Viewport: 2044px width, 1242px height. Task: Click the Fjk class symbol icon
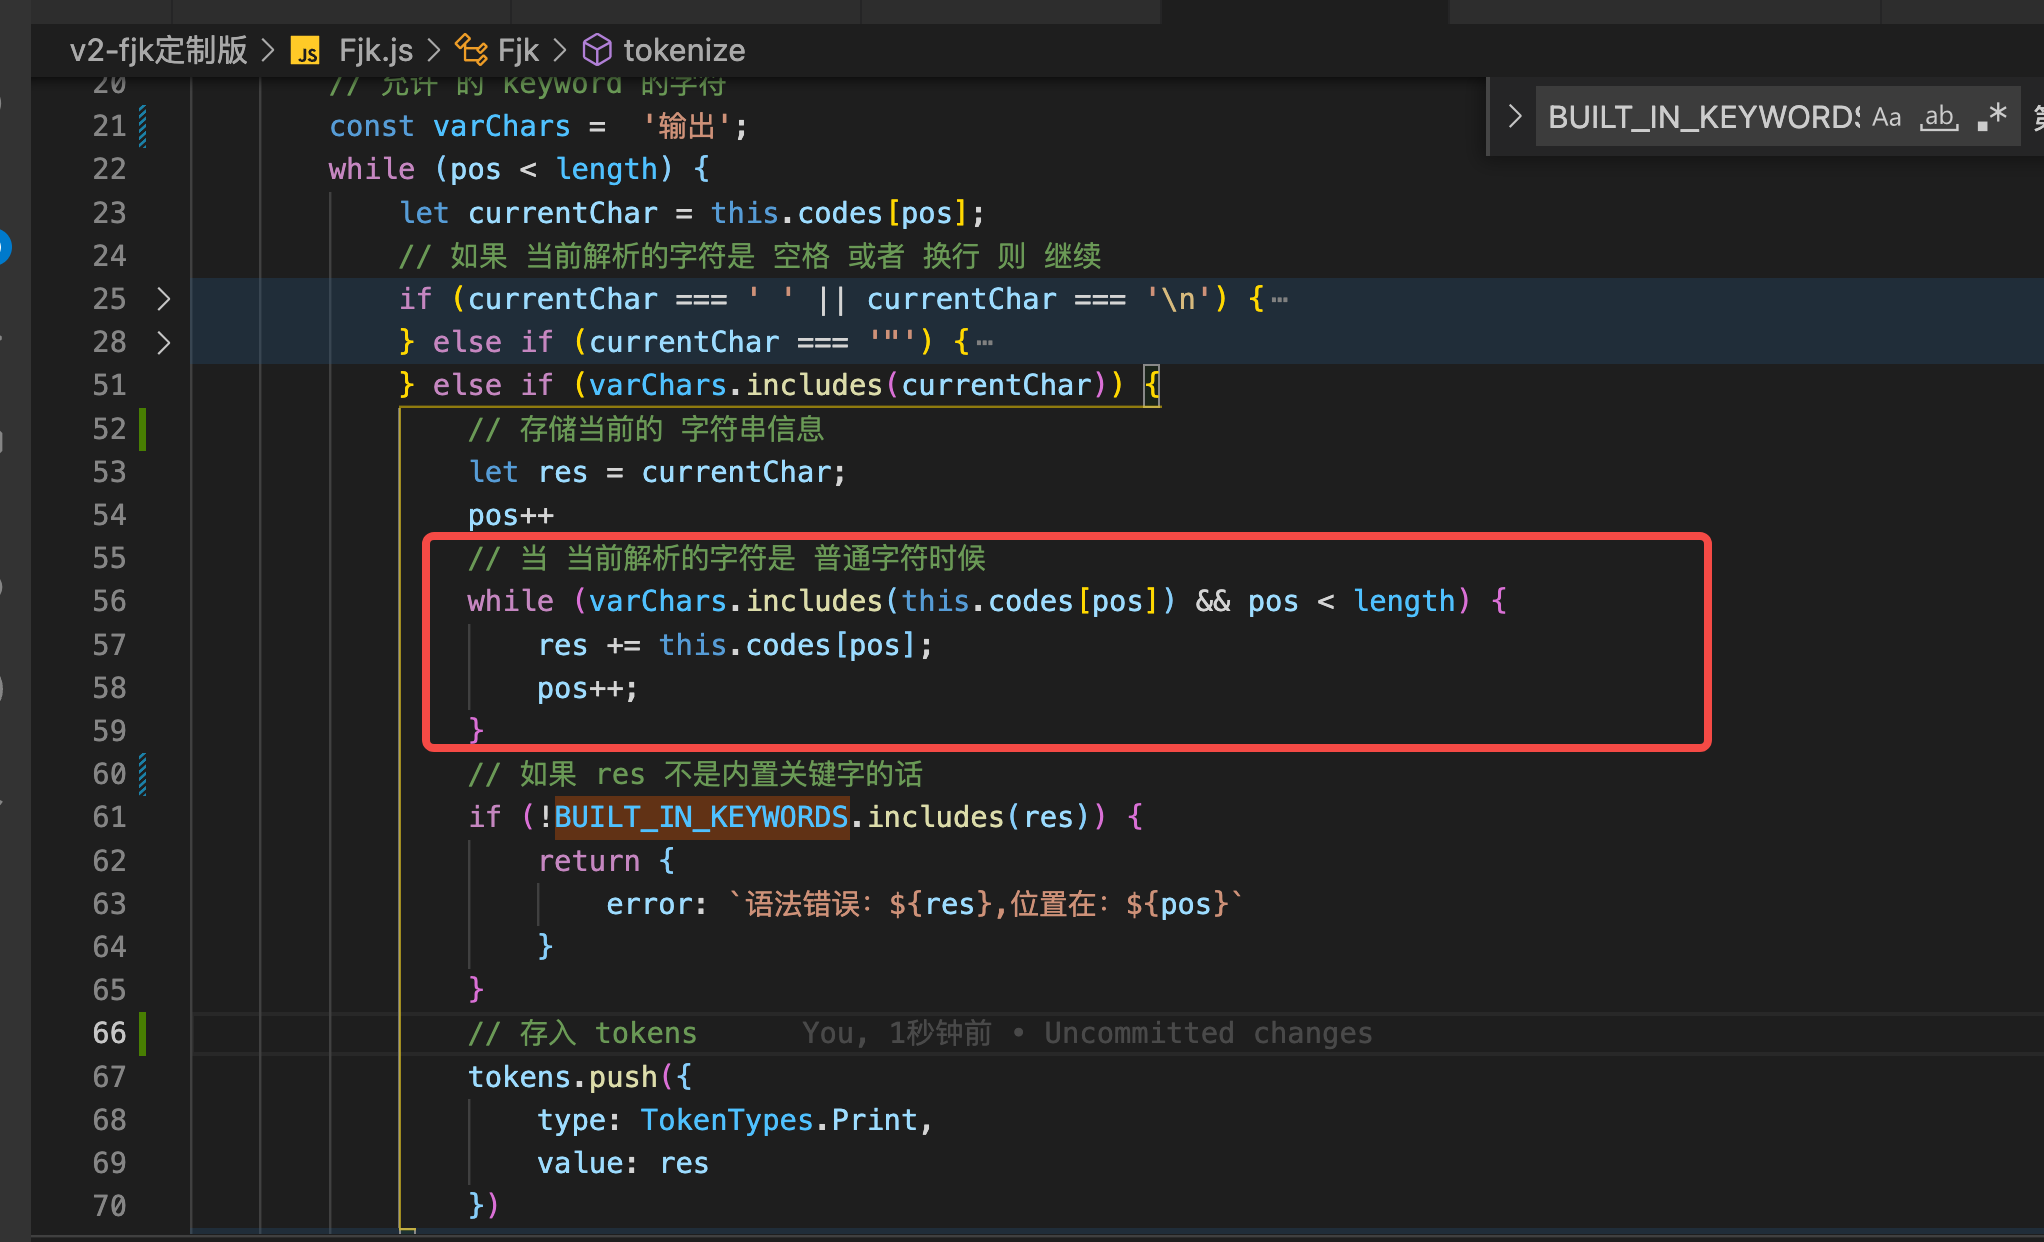pyautogui.click(x=471, y=50)
